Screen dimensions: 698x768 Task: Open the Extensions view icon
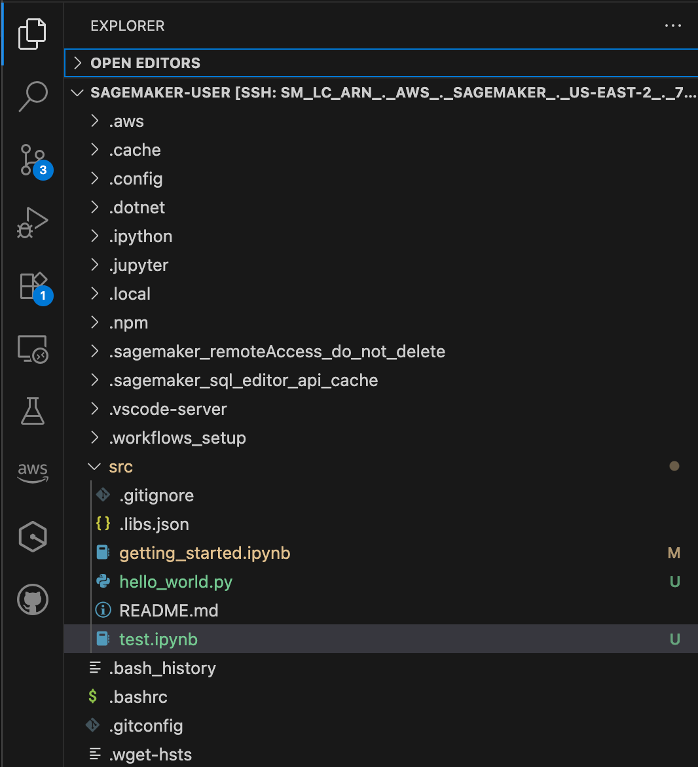coord(32,286)
